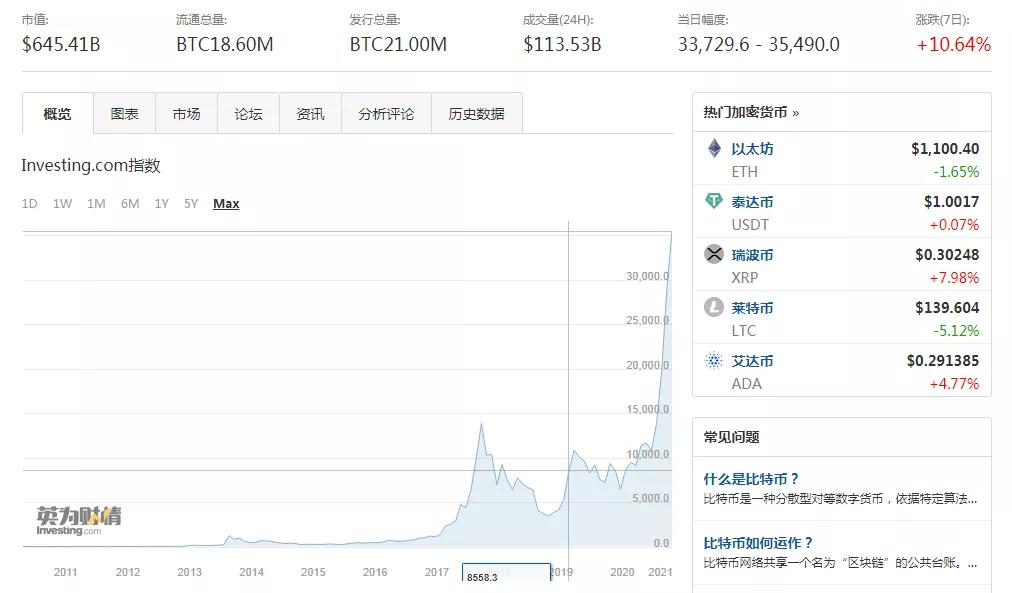Click the ETH price $1,100.40

point(945,148)
